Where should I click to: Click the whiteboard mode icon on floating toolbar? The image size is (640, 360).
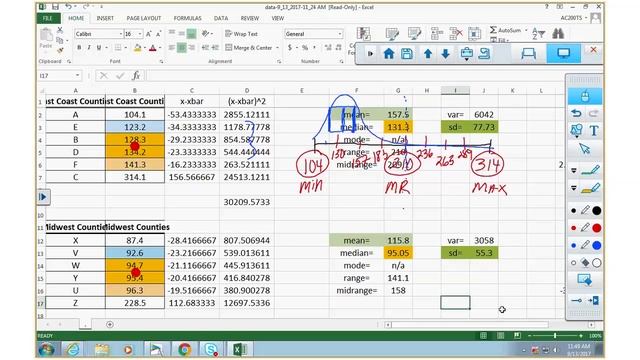[529, 53]
